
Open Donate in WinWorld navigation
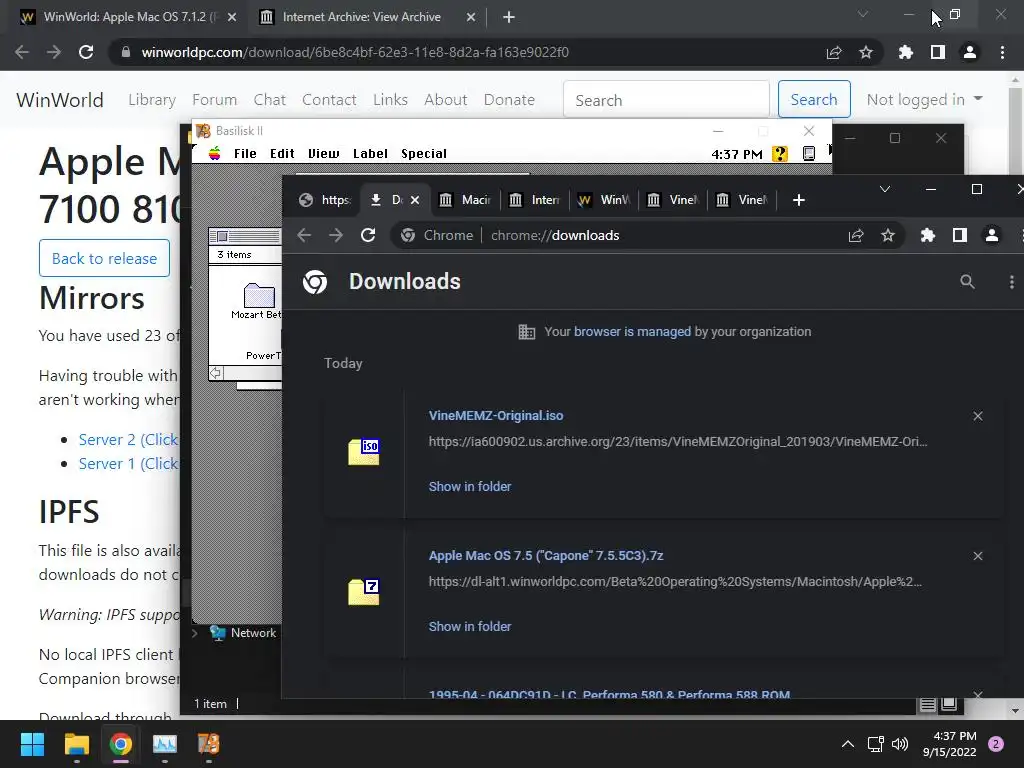click(509, 100)
